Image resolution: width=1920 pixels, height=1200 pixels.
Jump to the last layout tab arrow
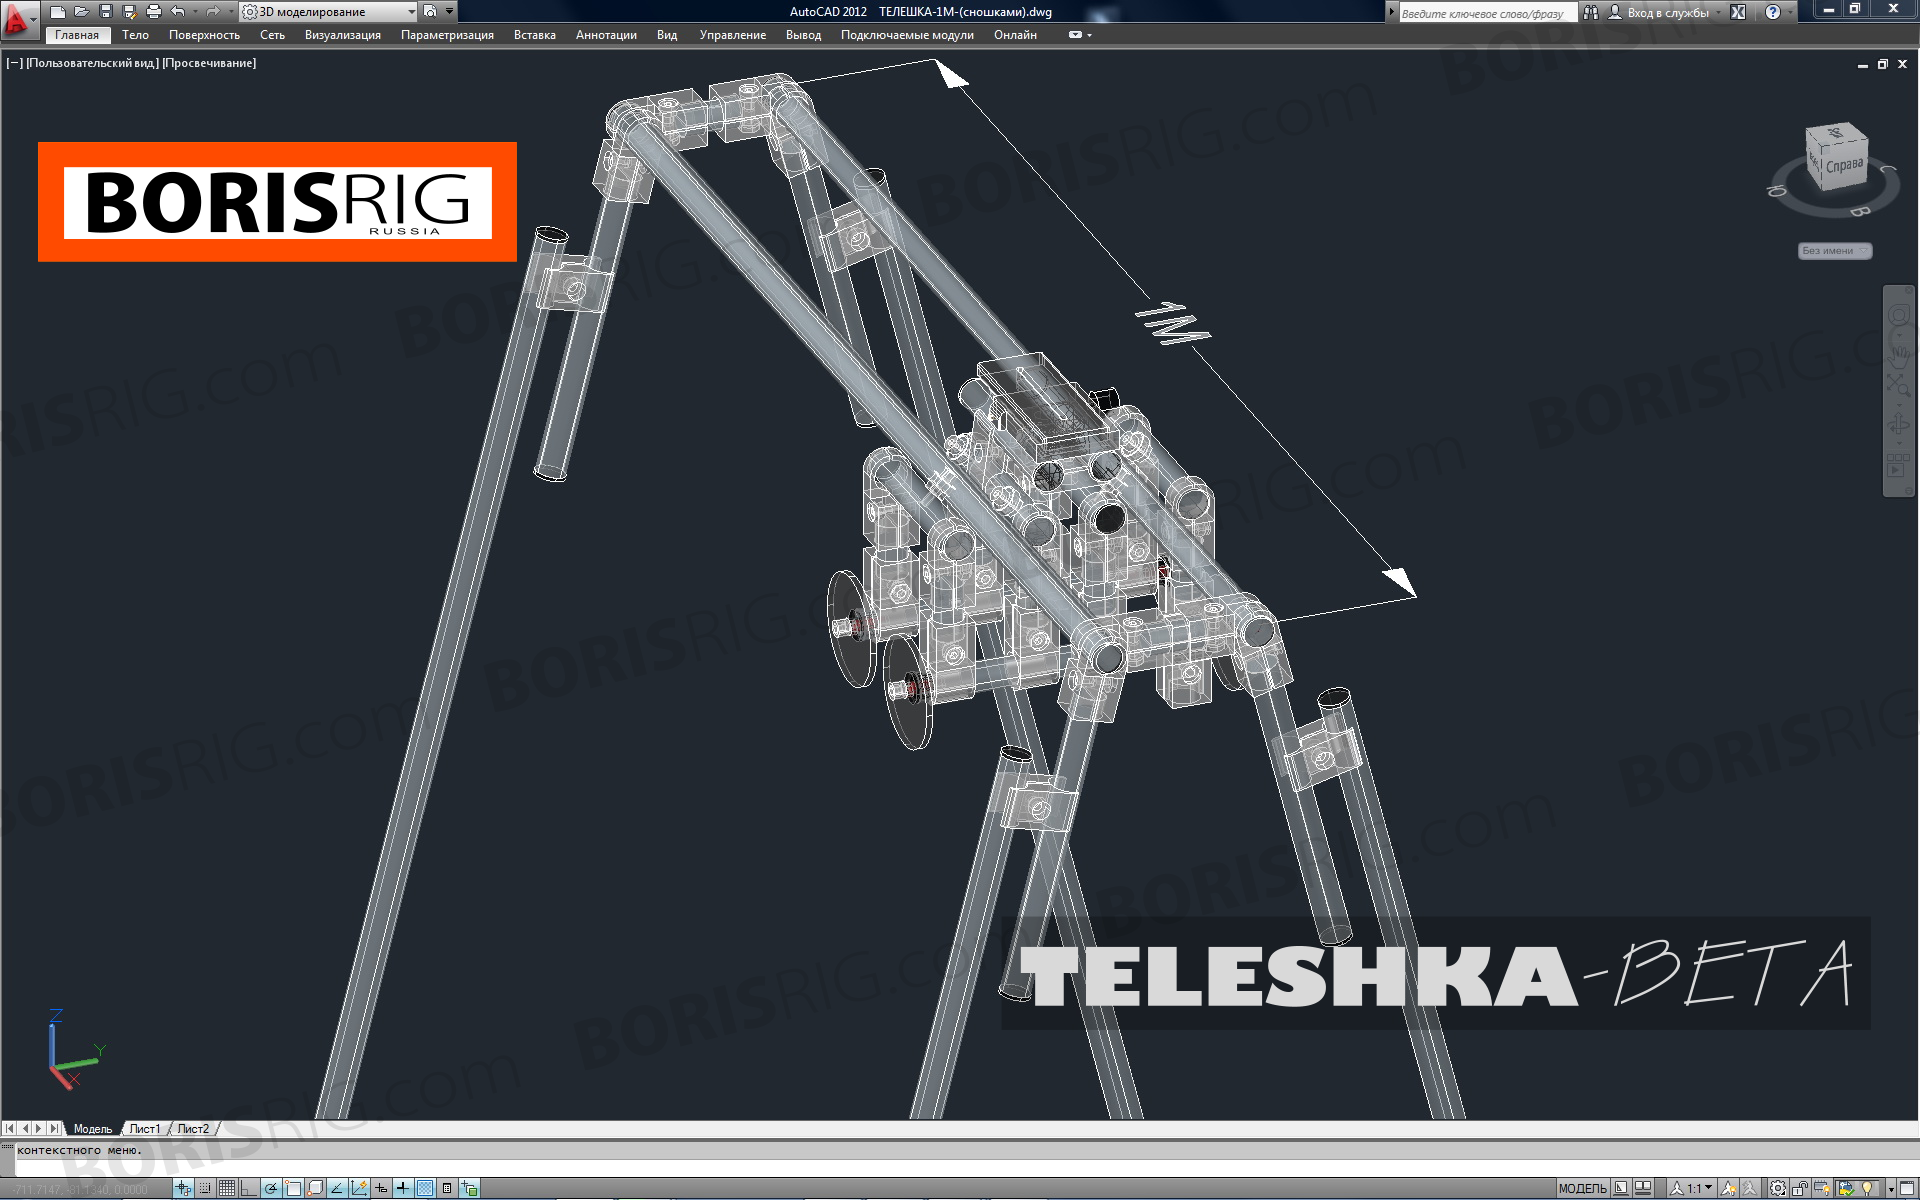pyautogui.click(x=55, y=1128)
